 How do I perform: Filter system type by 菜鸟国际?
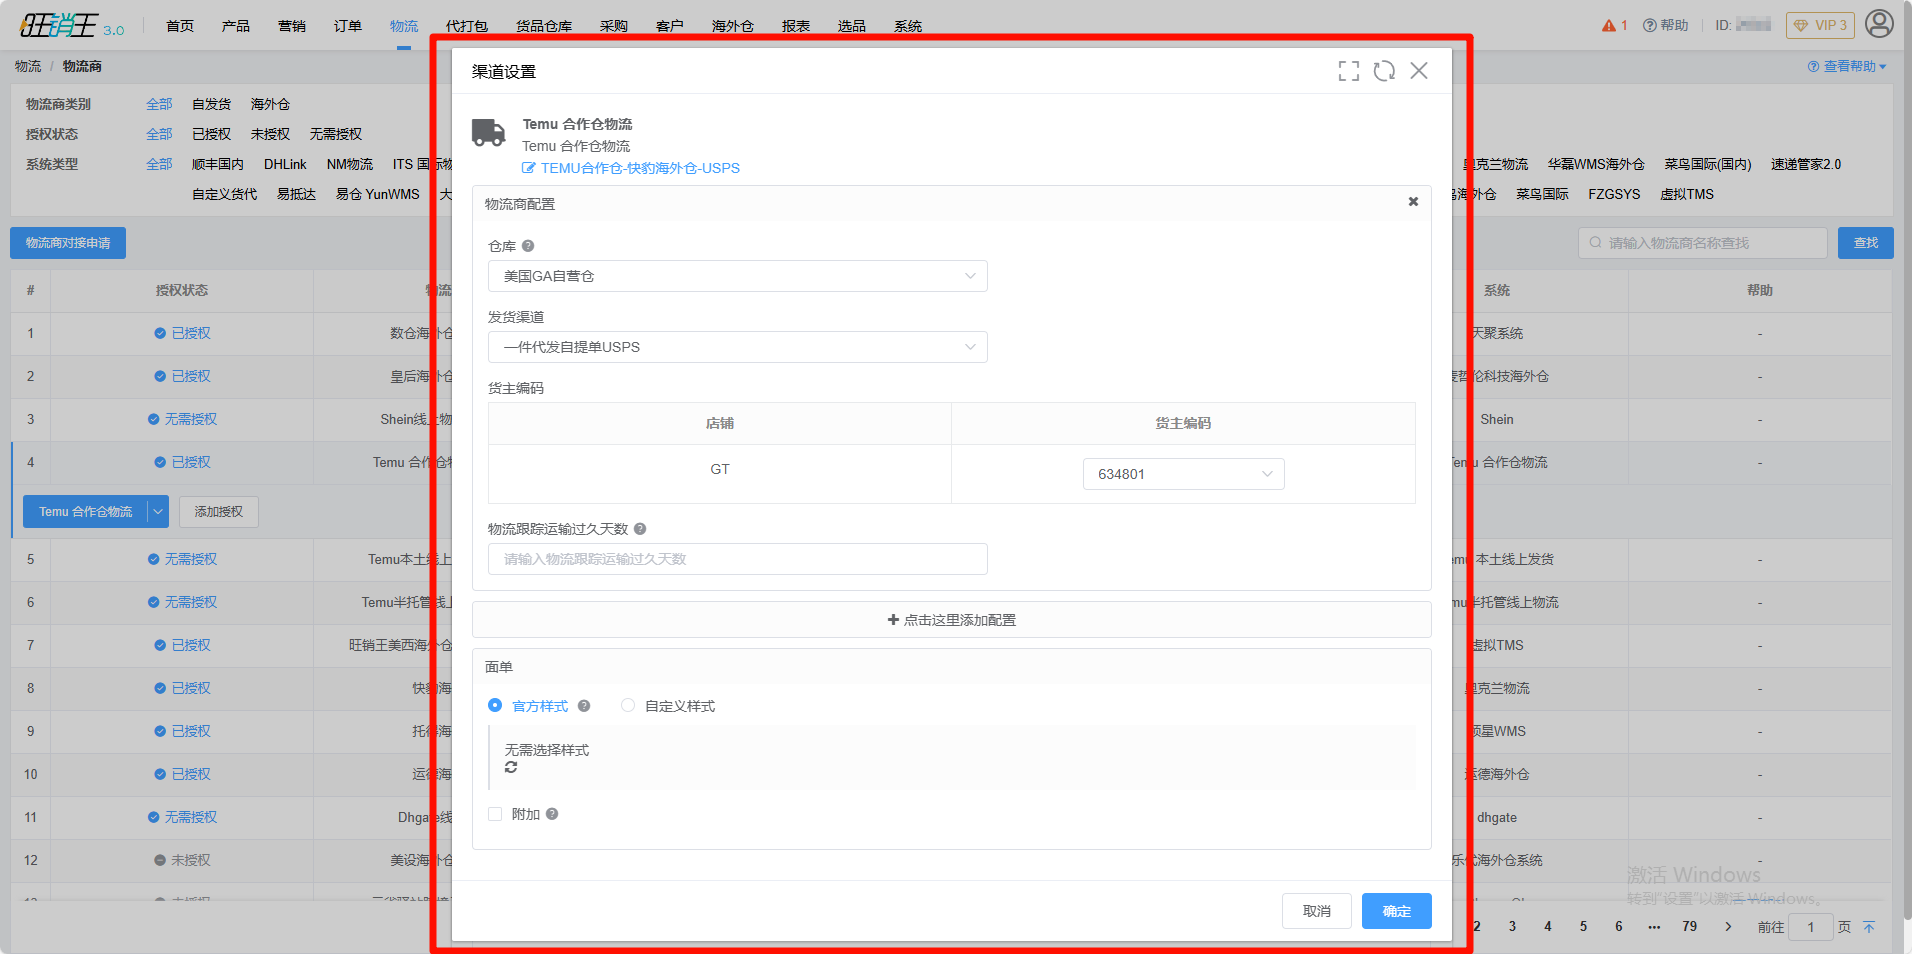click(1542, 194)
